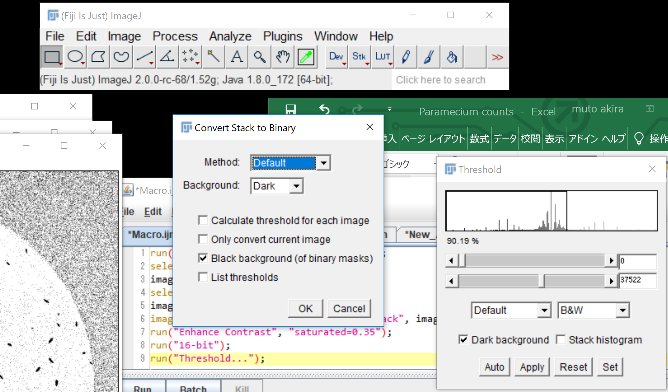The width and height of the screenshot is (668, 392).
Task: Open the ImageJ Analyze menu
Action: (x=230, y=36)
